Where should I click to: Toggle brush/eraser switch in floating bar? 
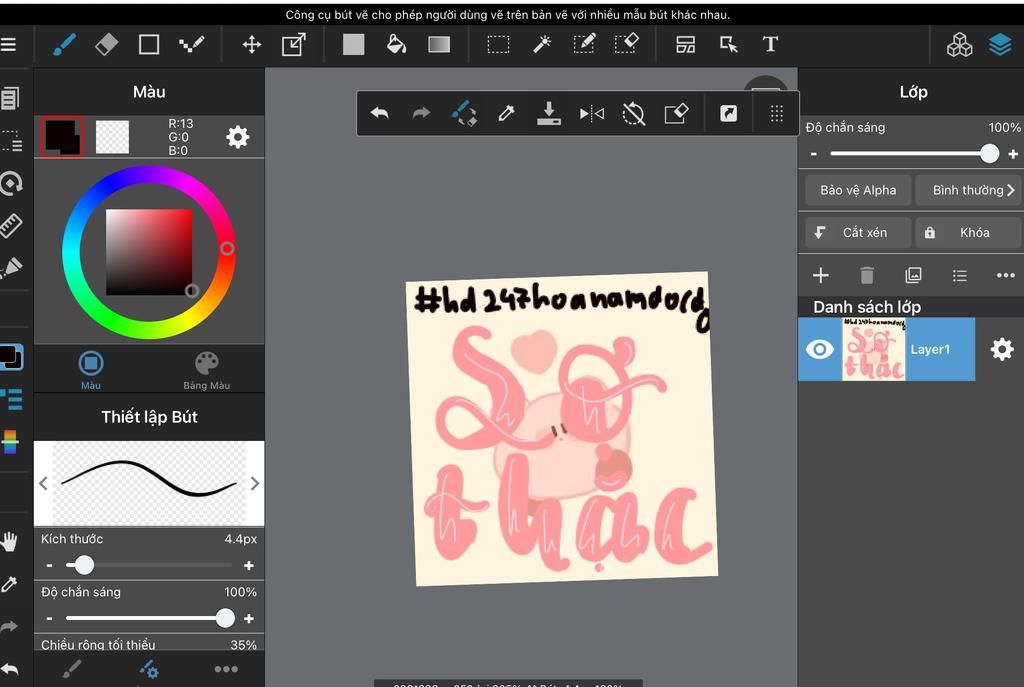click(464, 114)
